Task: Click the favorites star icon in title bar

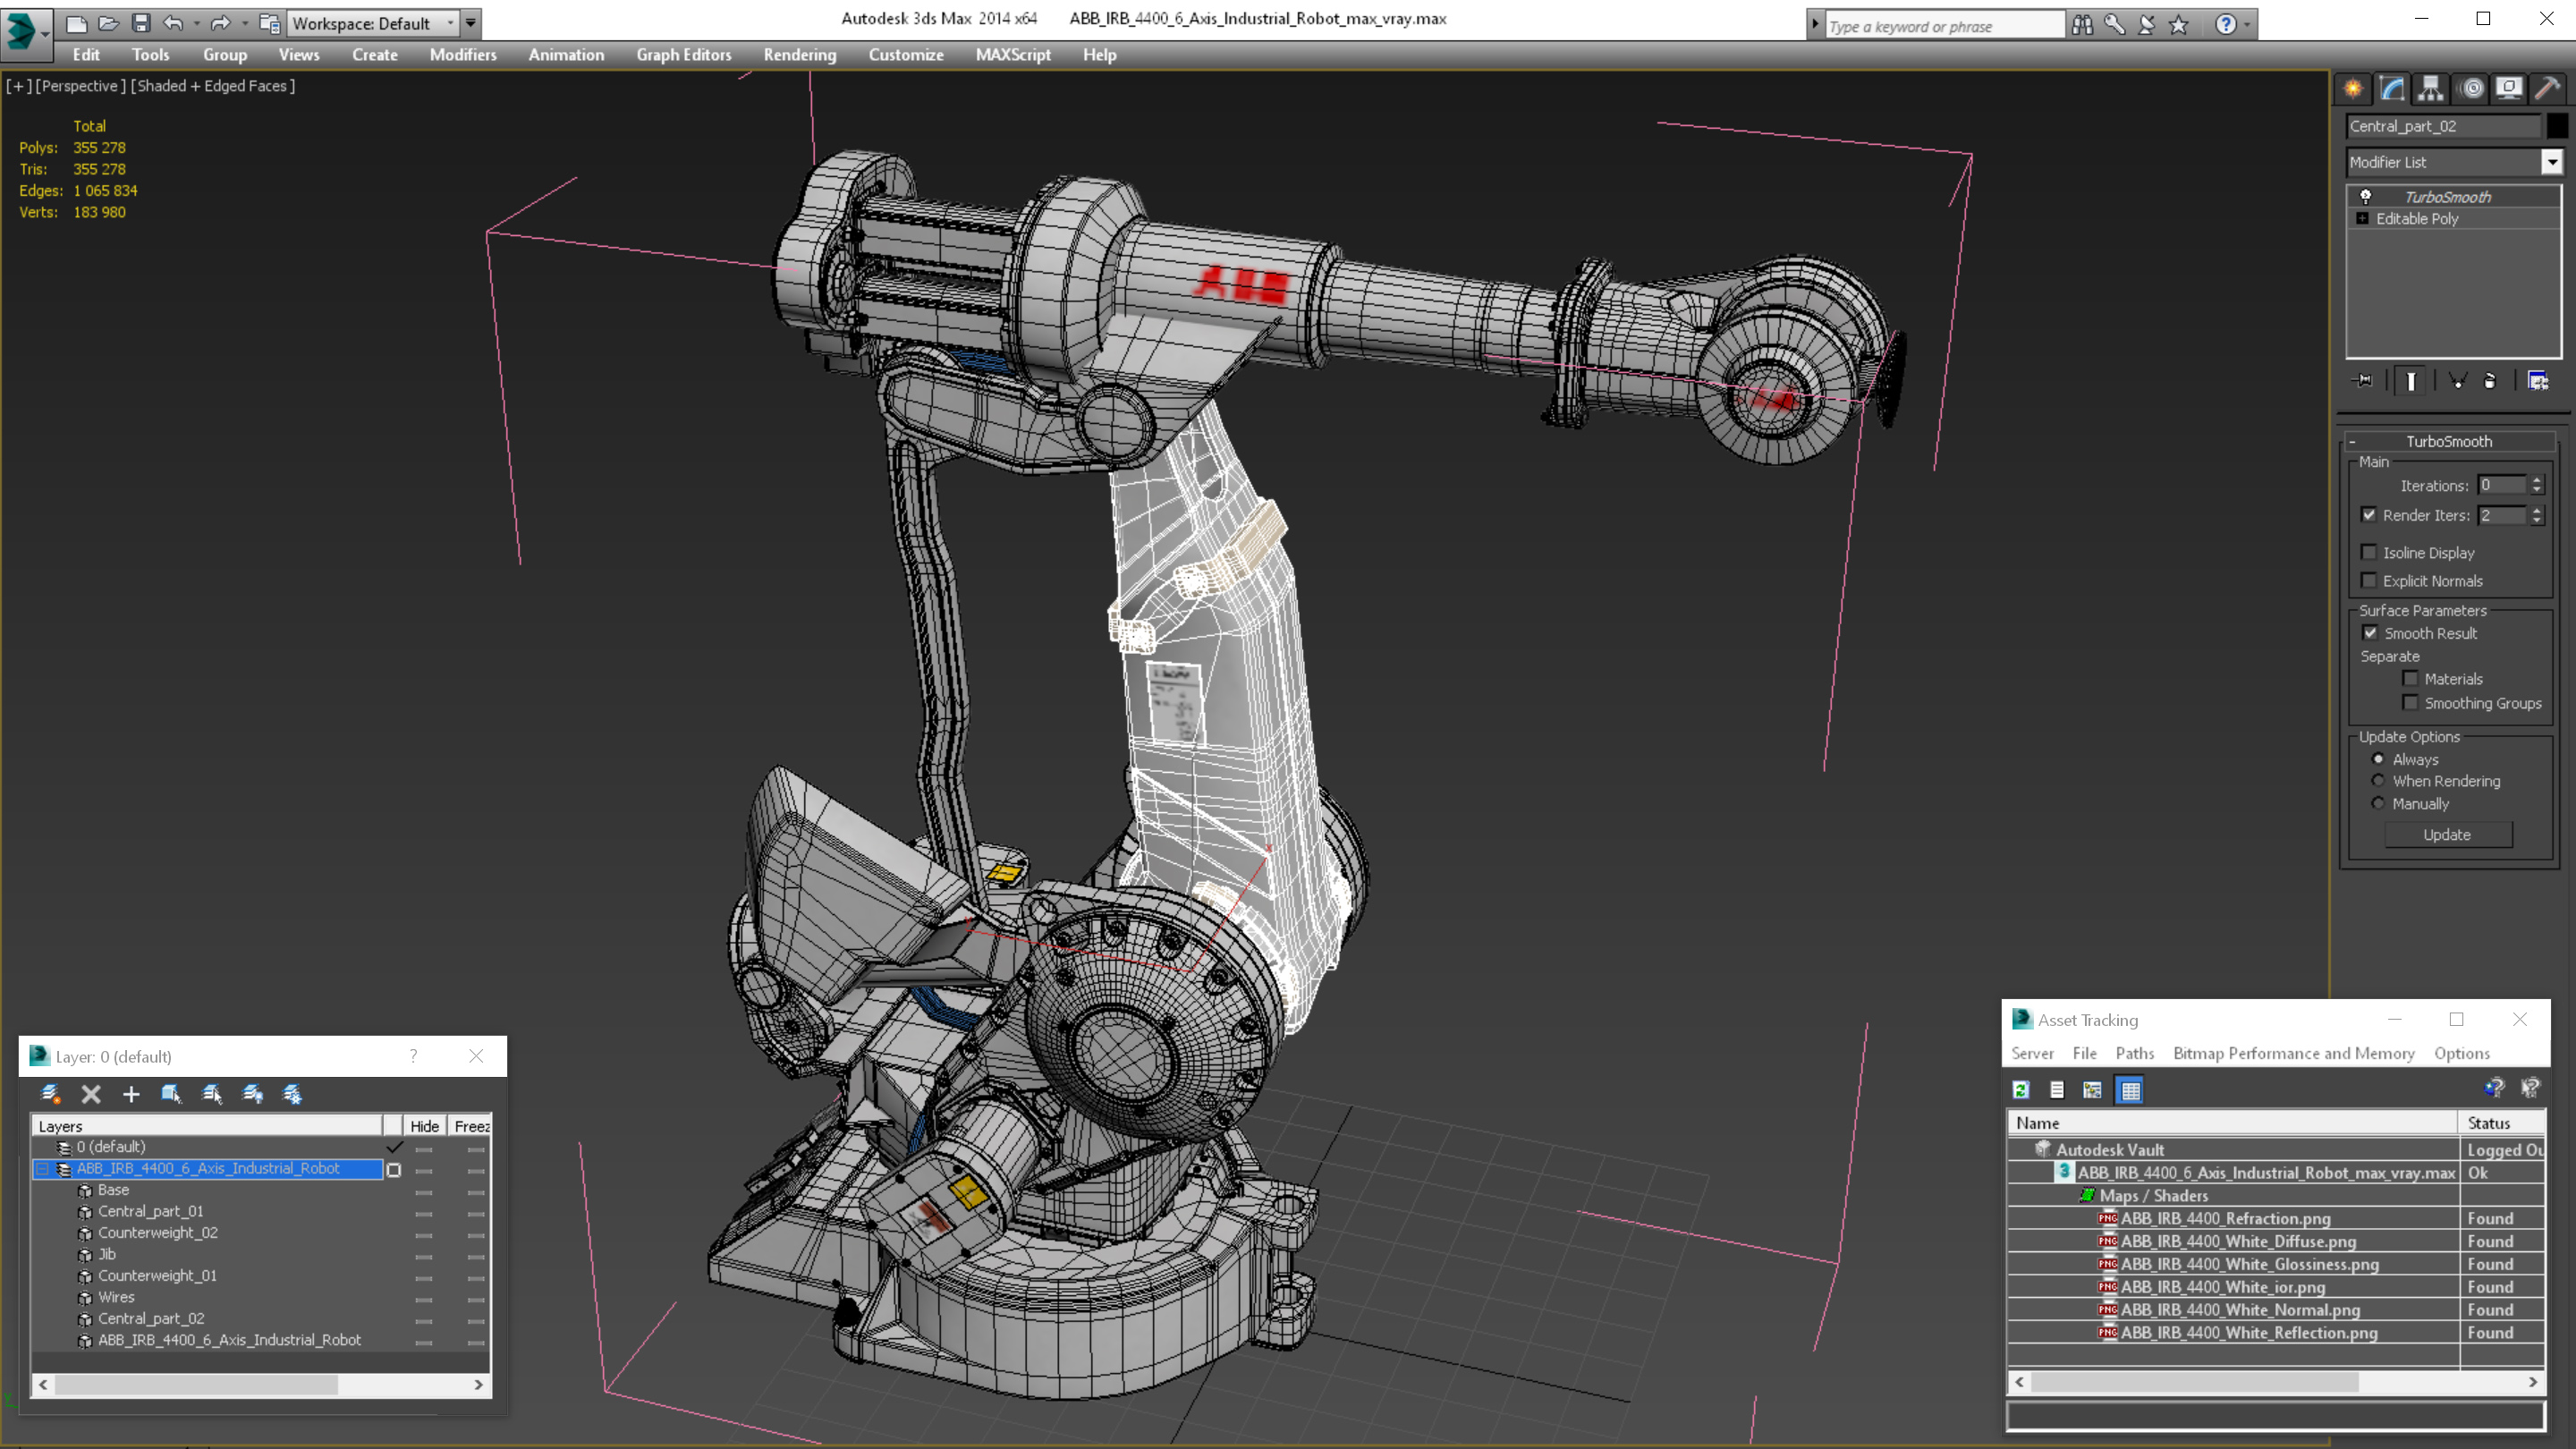Action: click(2179, 25)
